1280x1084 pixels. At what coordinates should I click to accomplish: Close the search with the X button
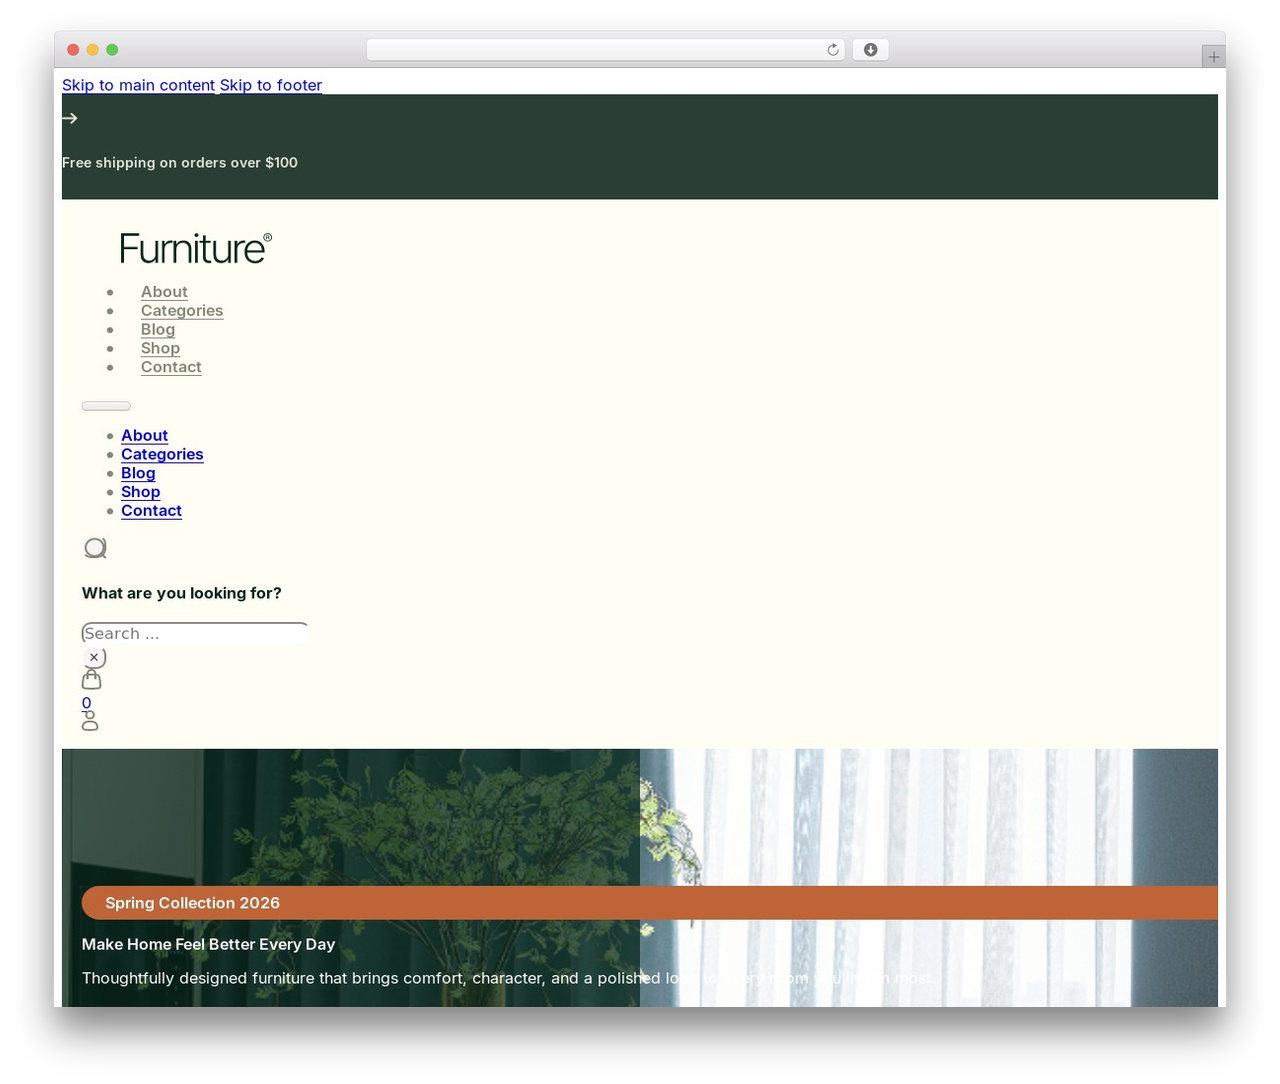(94, 657)
